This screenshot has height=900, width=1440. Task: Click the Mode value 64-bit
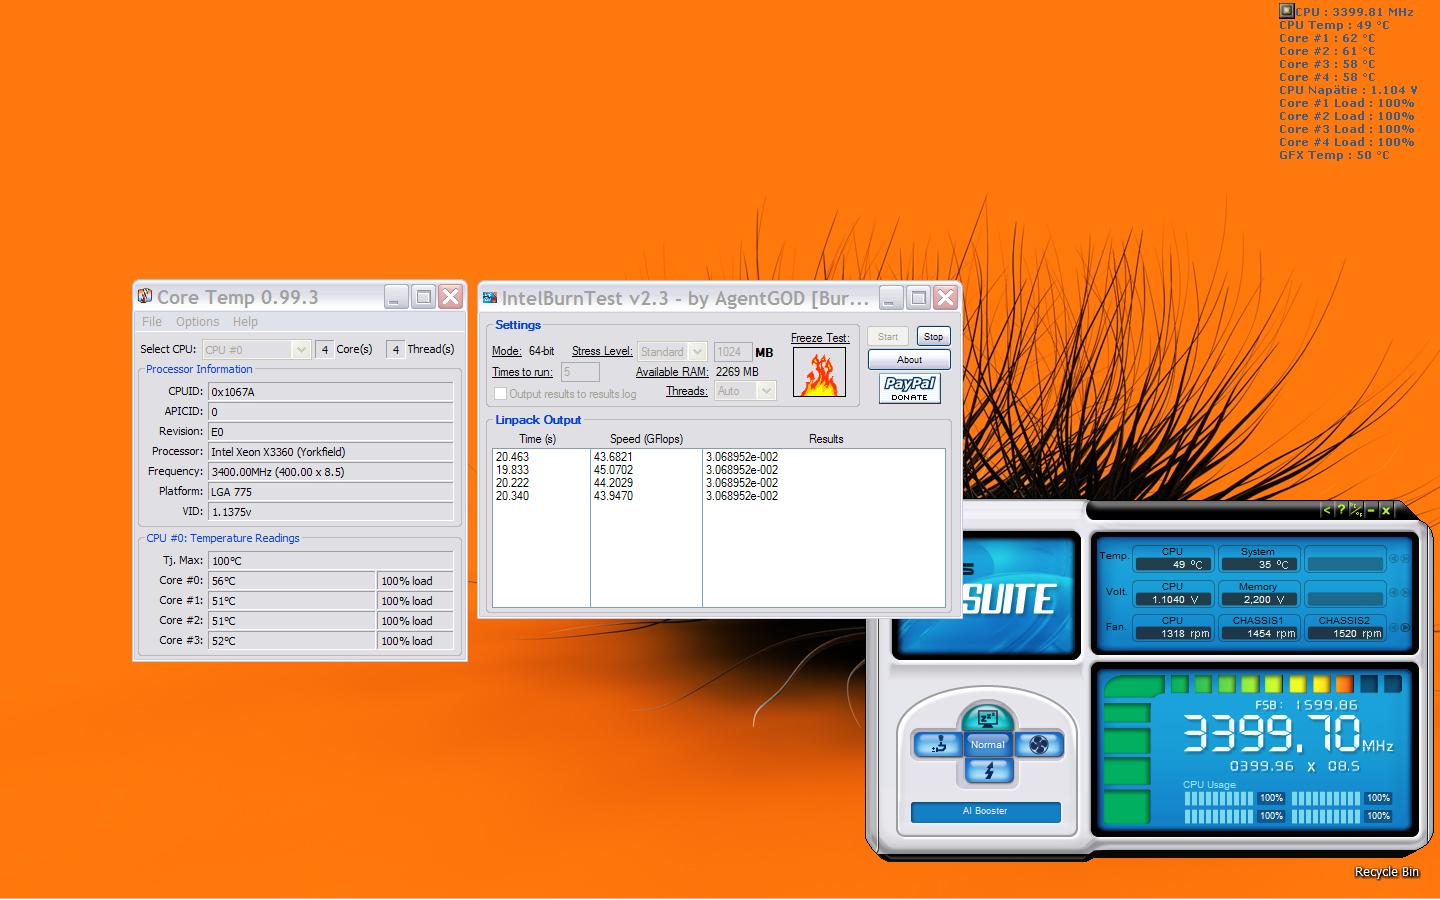pos(541,352)
